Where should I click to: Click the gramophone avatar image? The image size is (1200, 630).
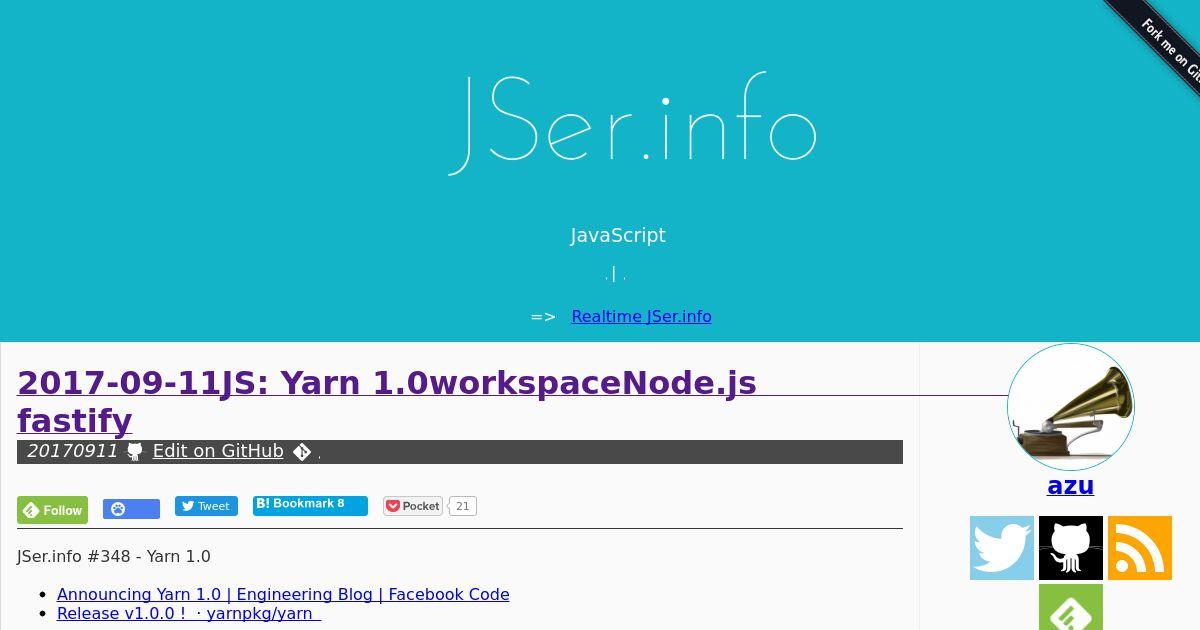pos(1071,407)
